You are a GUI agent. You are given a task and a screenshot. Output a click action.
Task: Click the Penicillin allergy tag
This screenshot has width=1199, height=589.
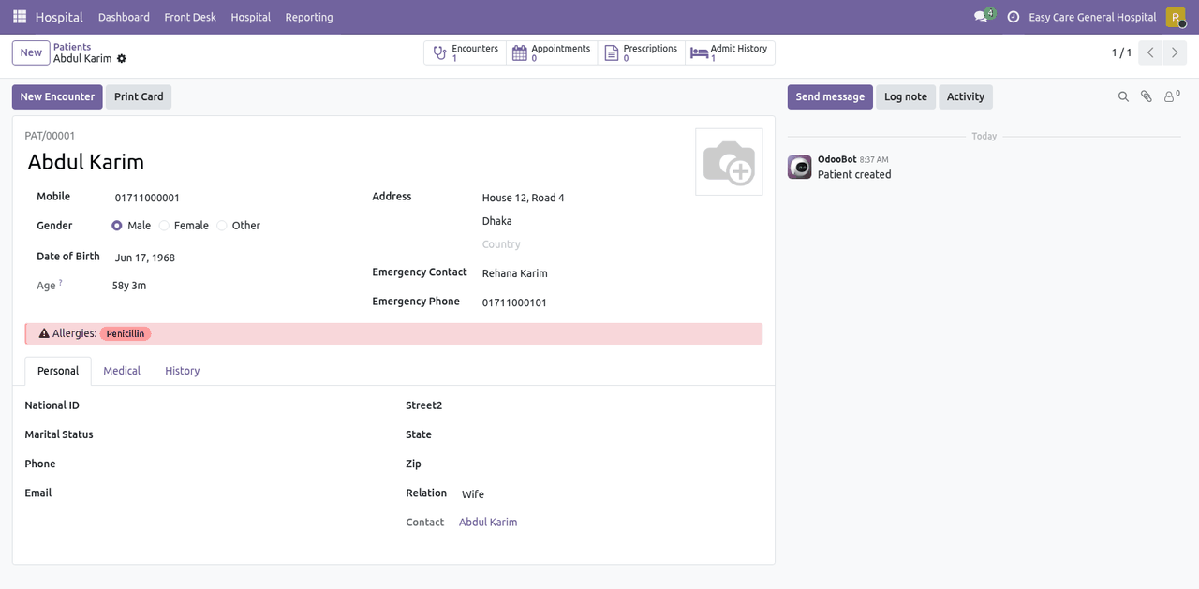click(x=125, y=334)
